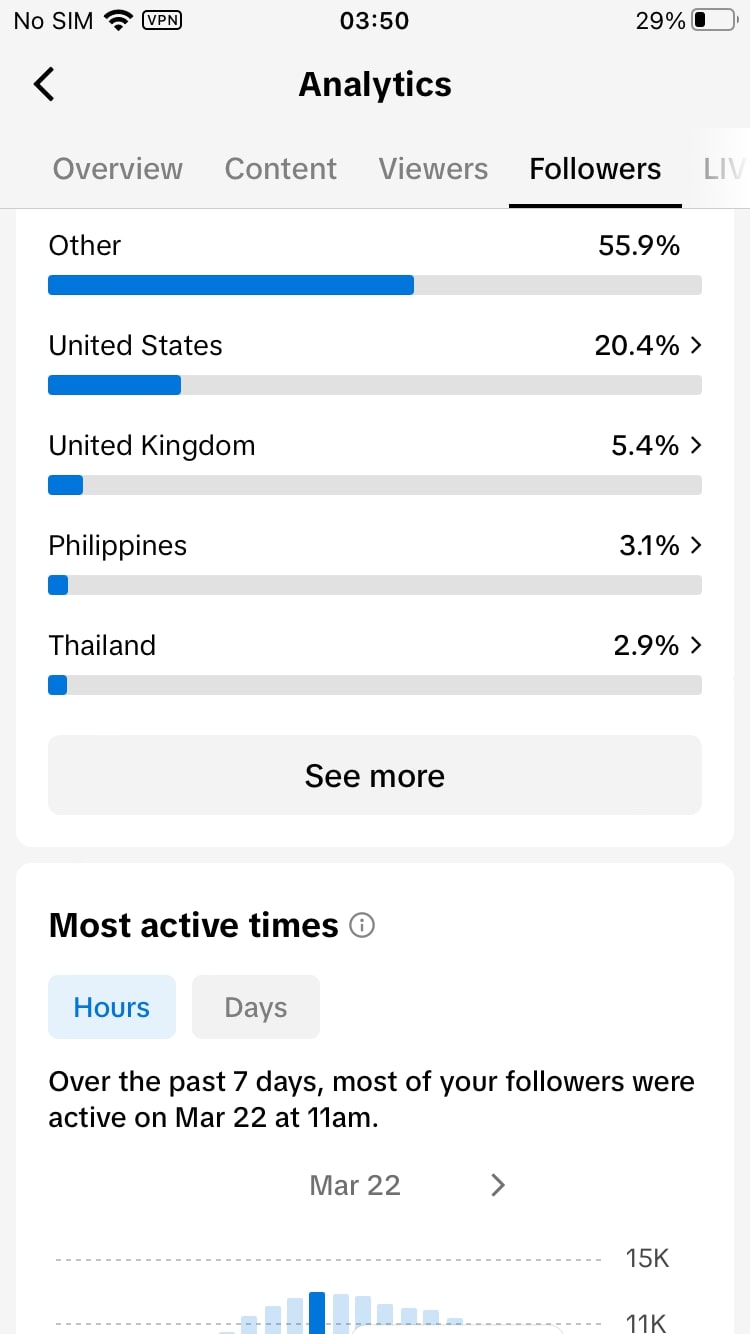
Task: Tap the Mar 22 date label
Action: (355, 1185)
